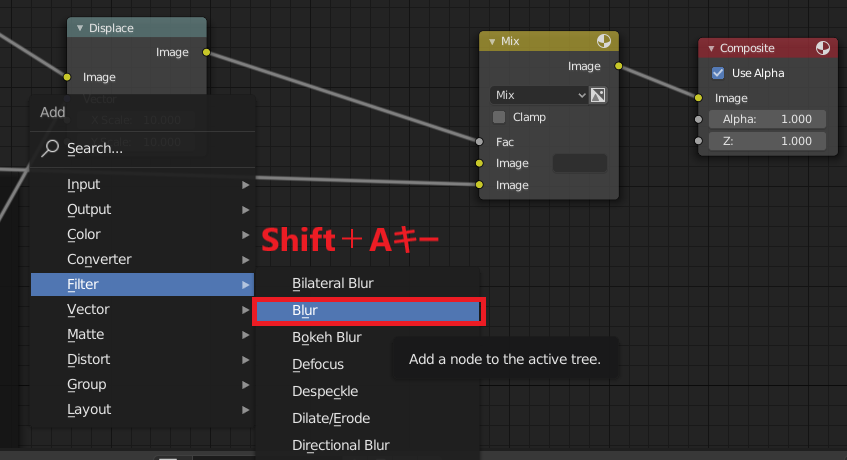
Task: Click the Z value slider in Composite
Action: pos(767,141)
